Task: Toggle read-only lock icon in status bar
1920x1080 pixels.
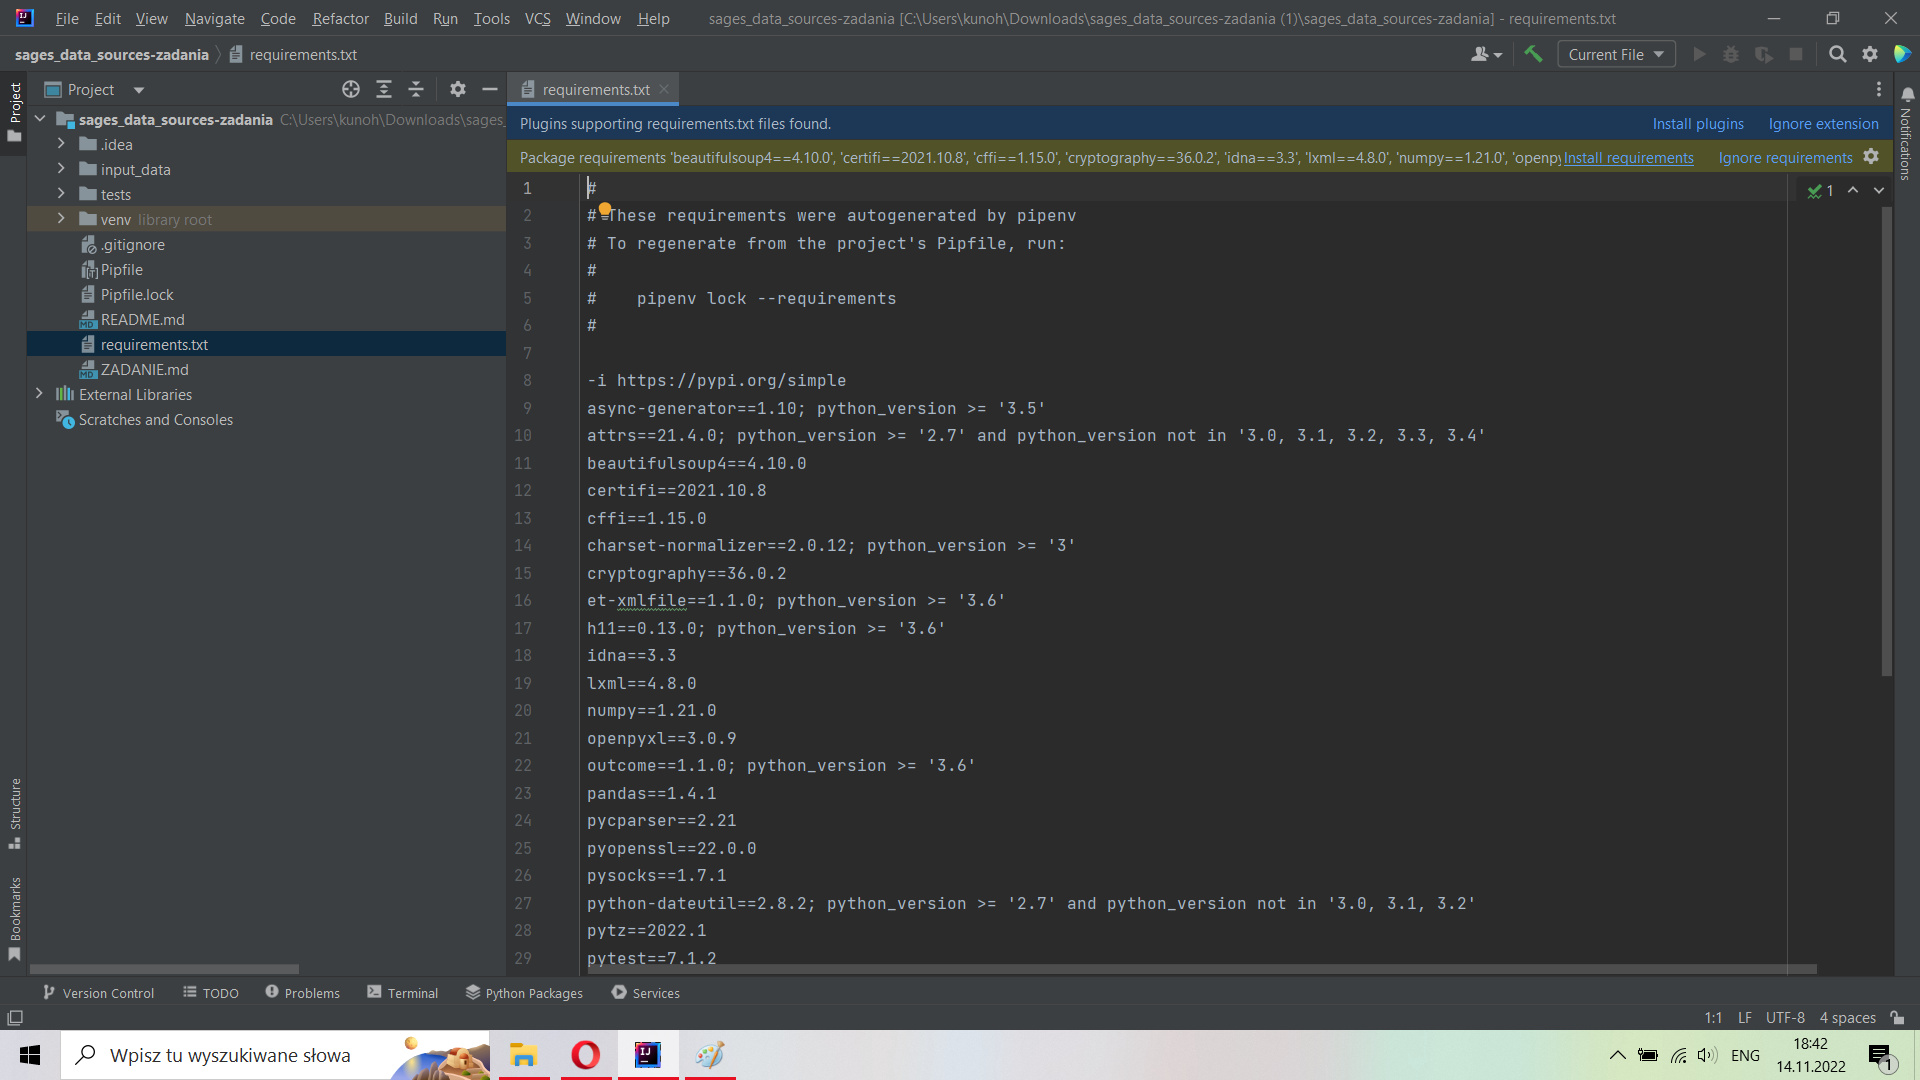Action: coord(1897,1017)
